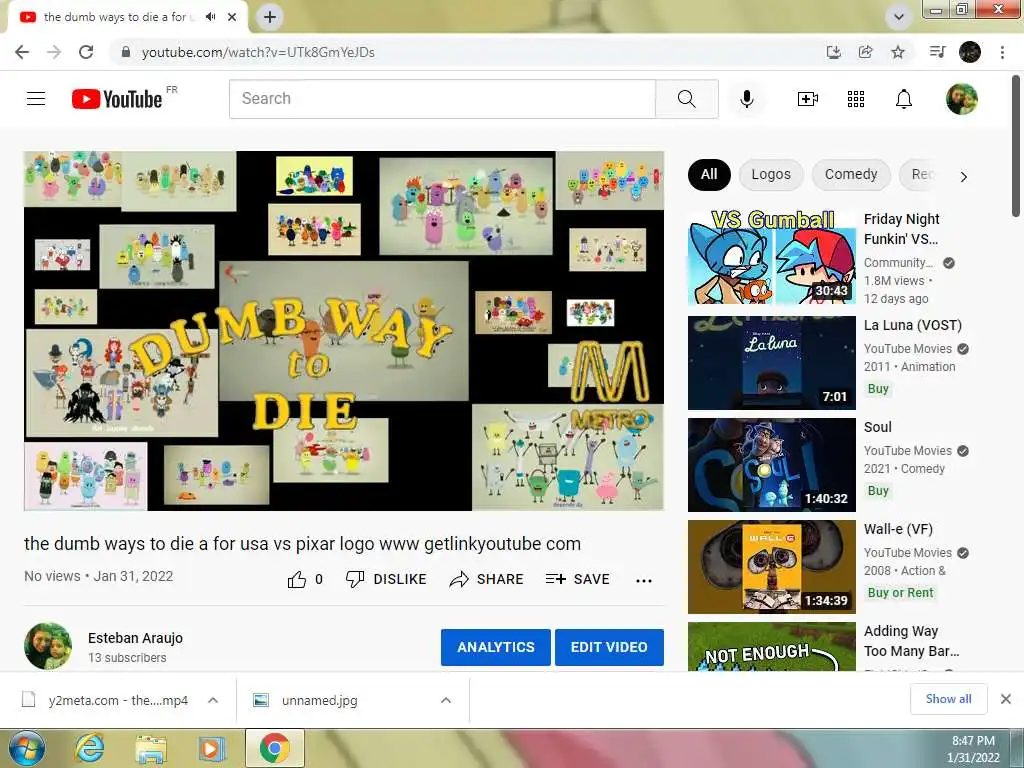Open the notifications bell
Viewport: 1024px width, 768px height.
[x=904, y=99]
